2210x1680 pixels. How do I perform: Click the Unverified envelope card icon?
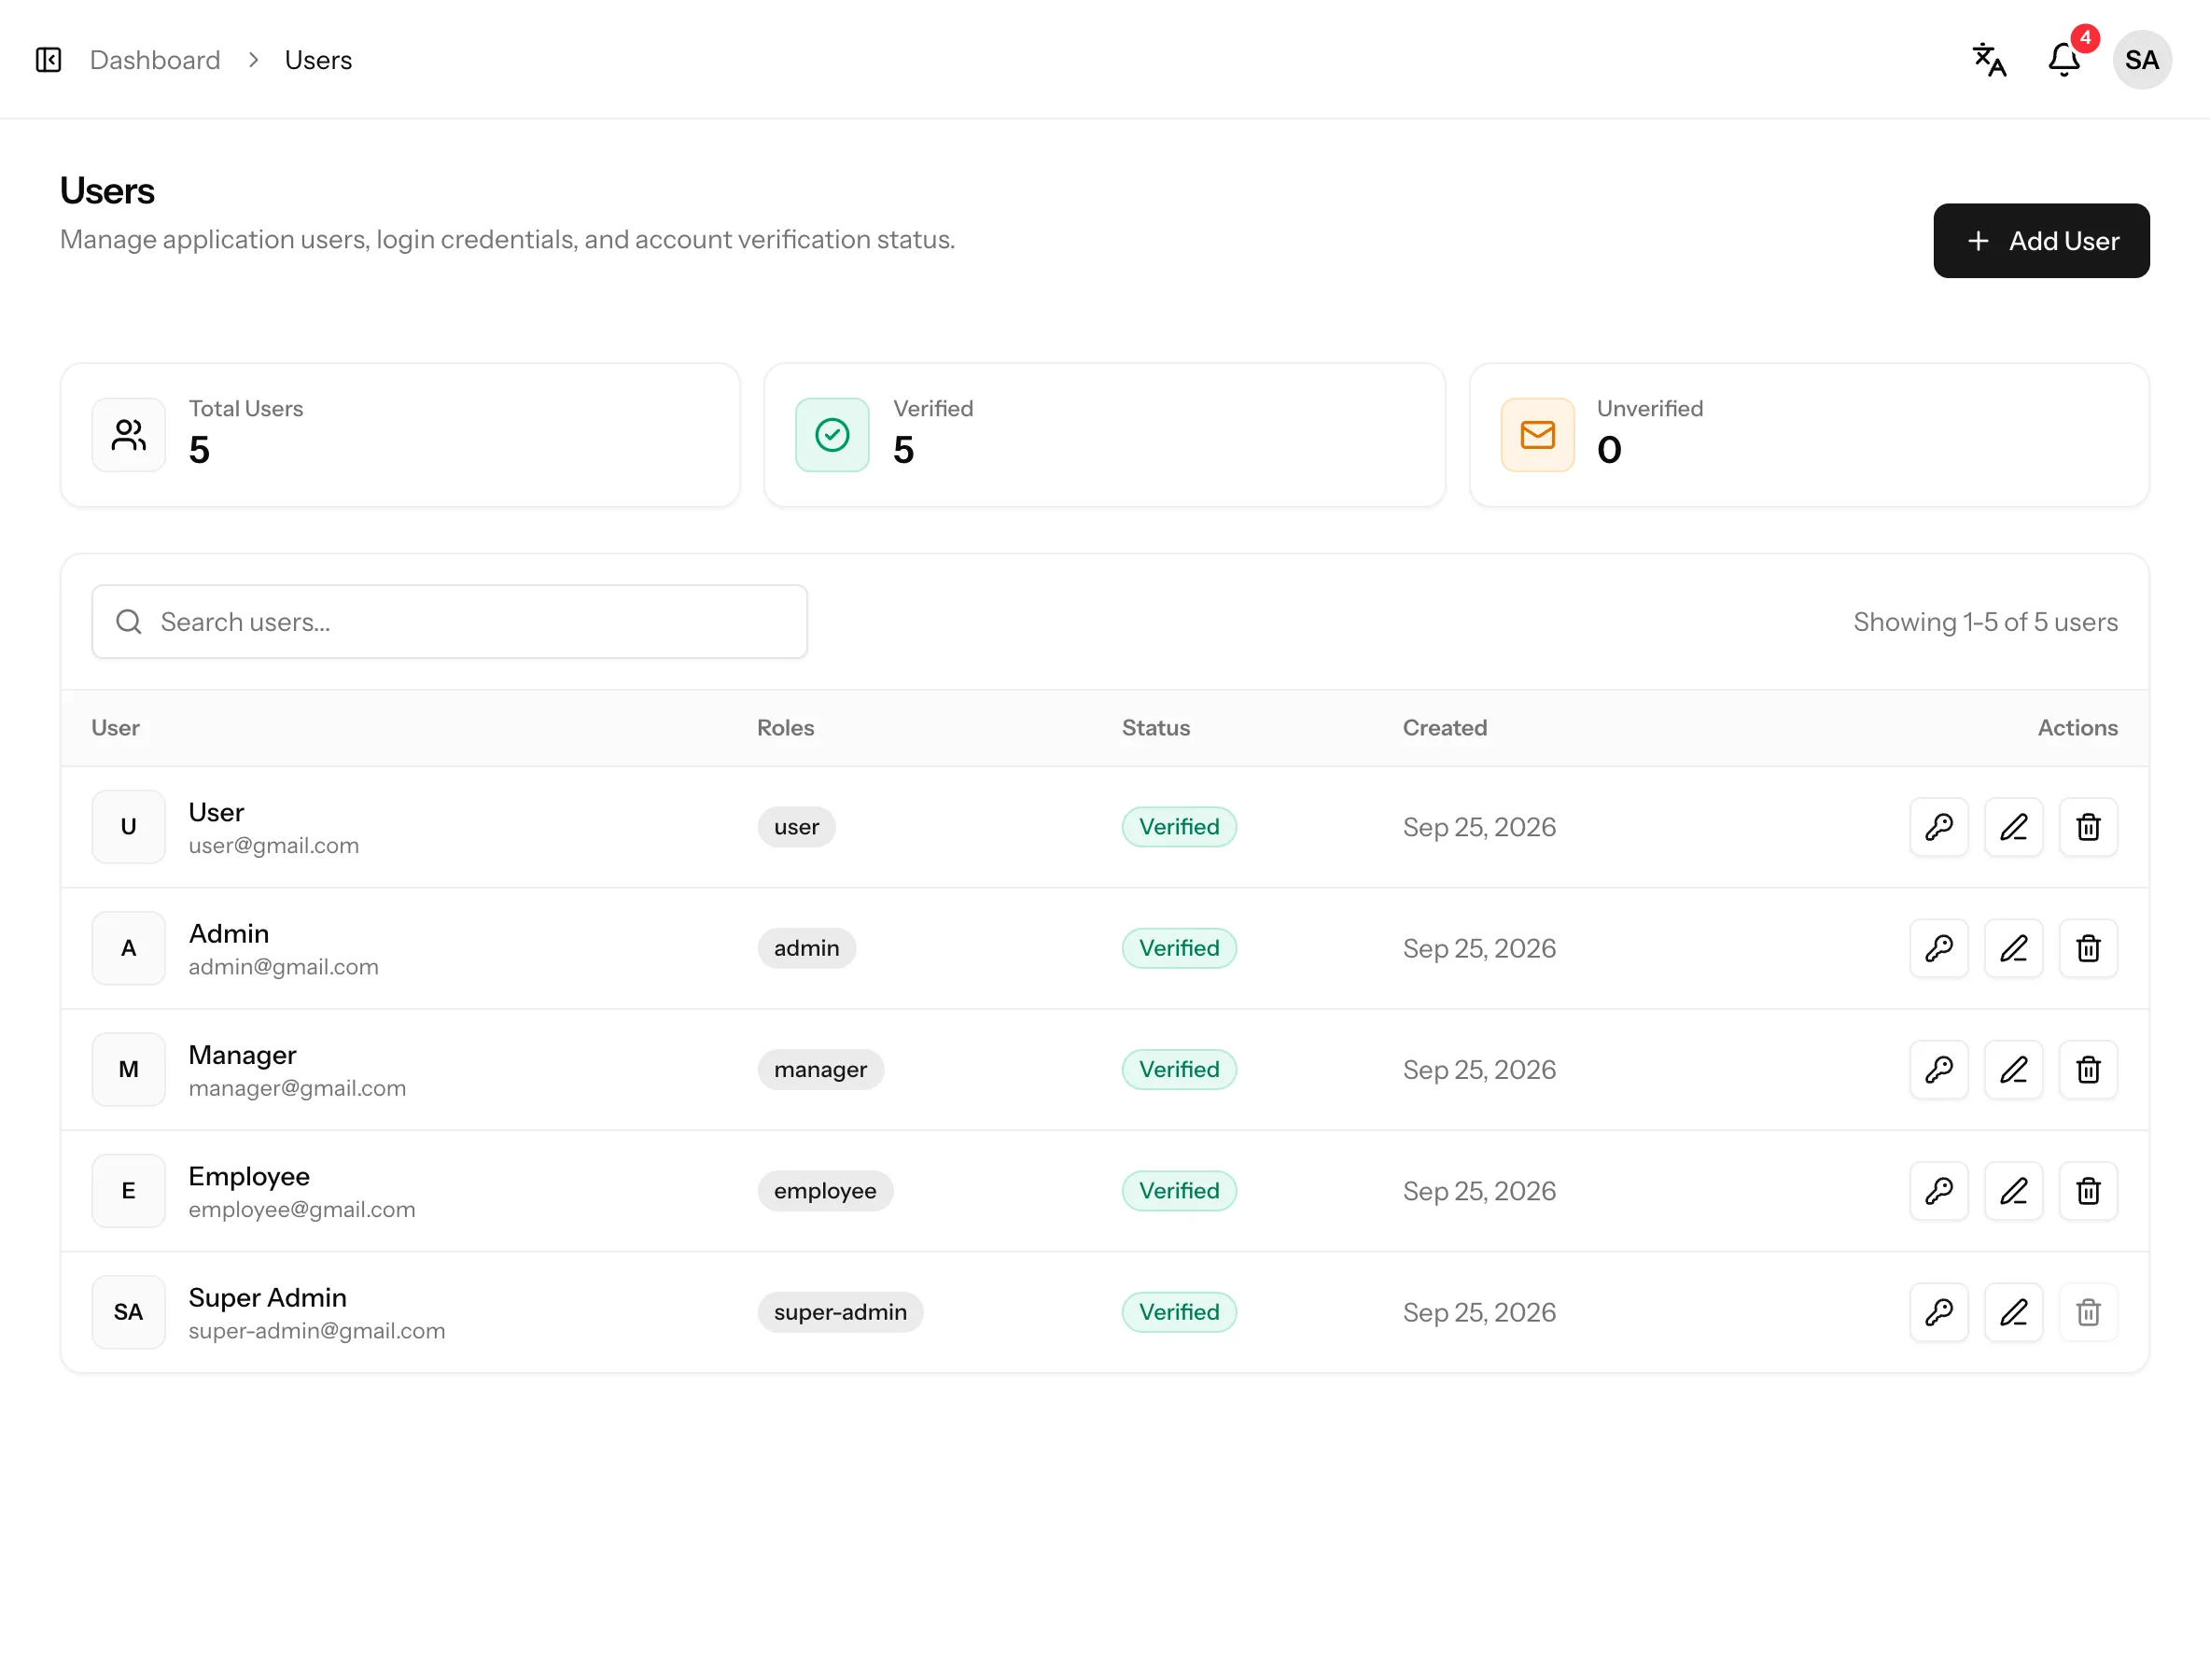(1537, 435)
